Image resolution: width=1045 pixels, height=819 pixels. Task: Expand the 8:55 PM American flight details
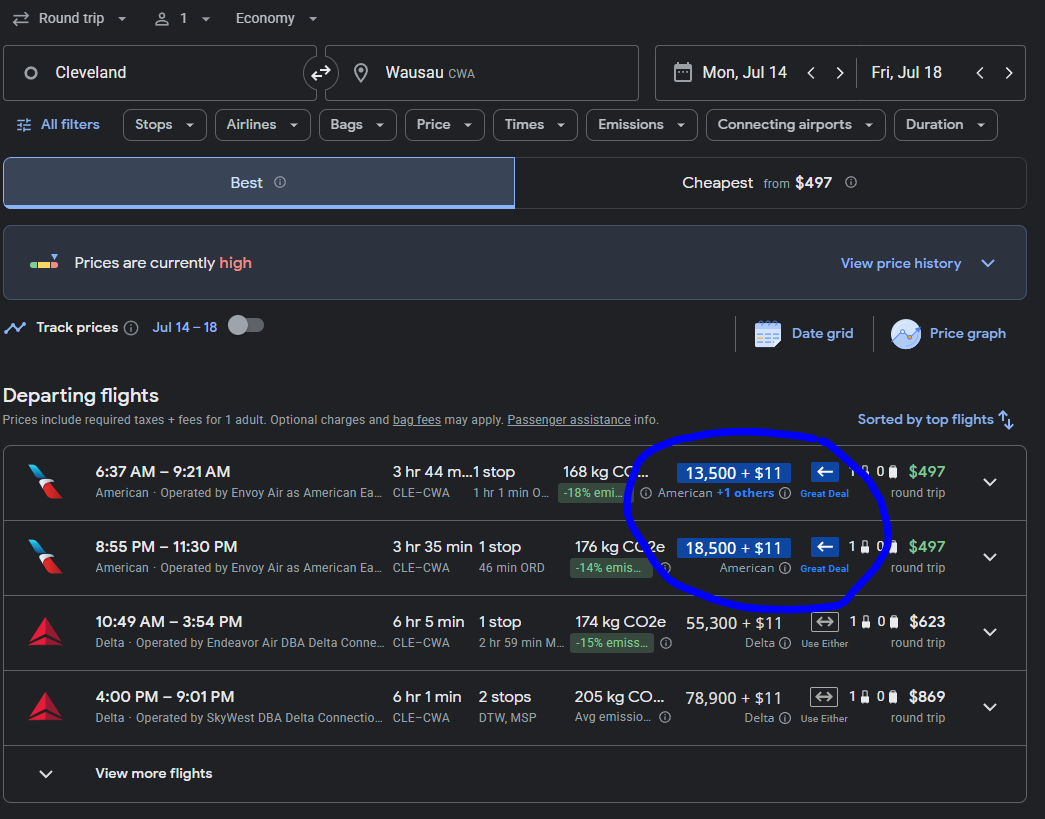tap(990, 557)
